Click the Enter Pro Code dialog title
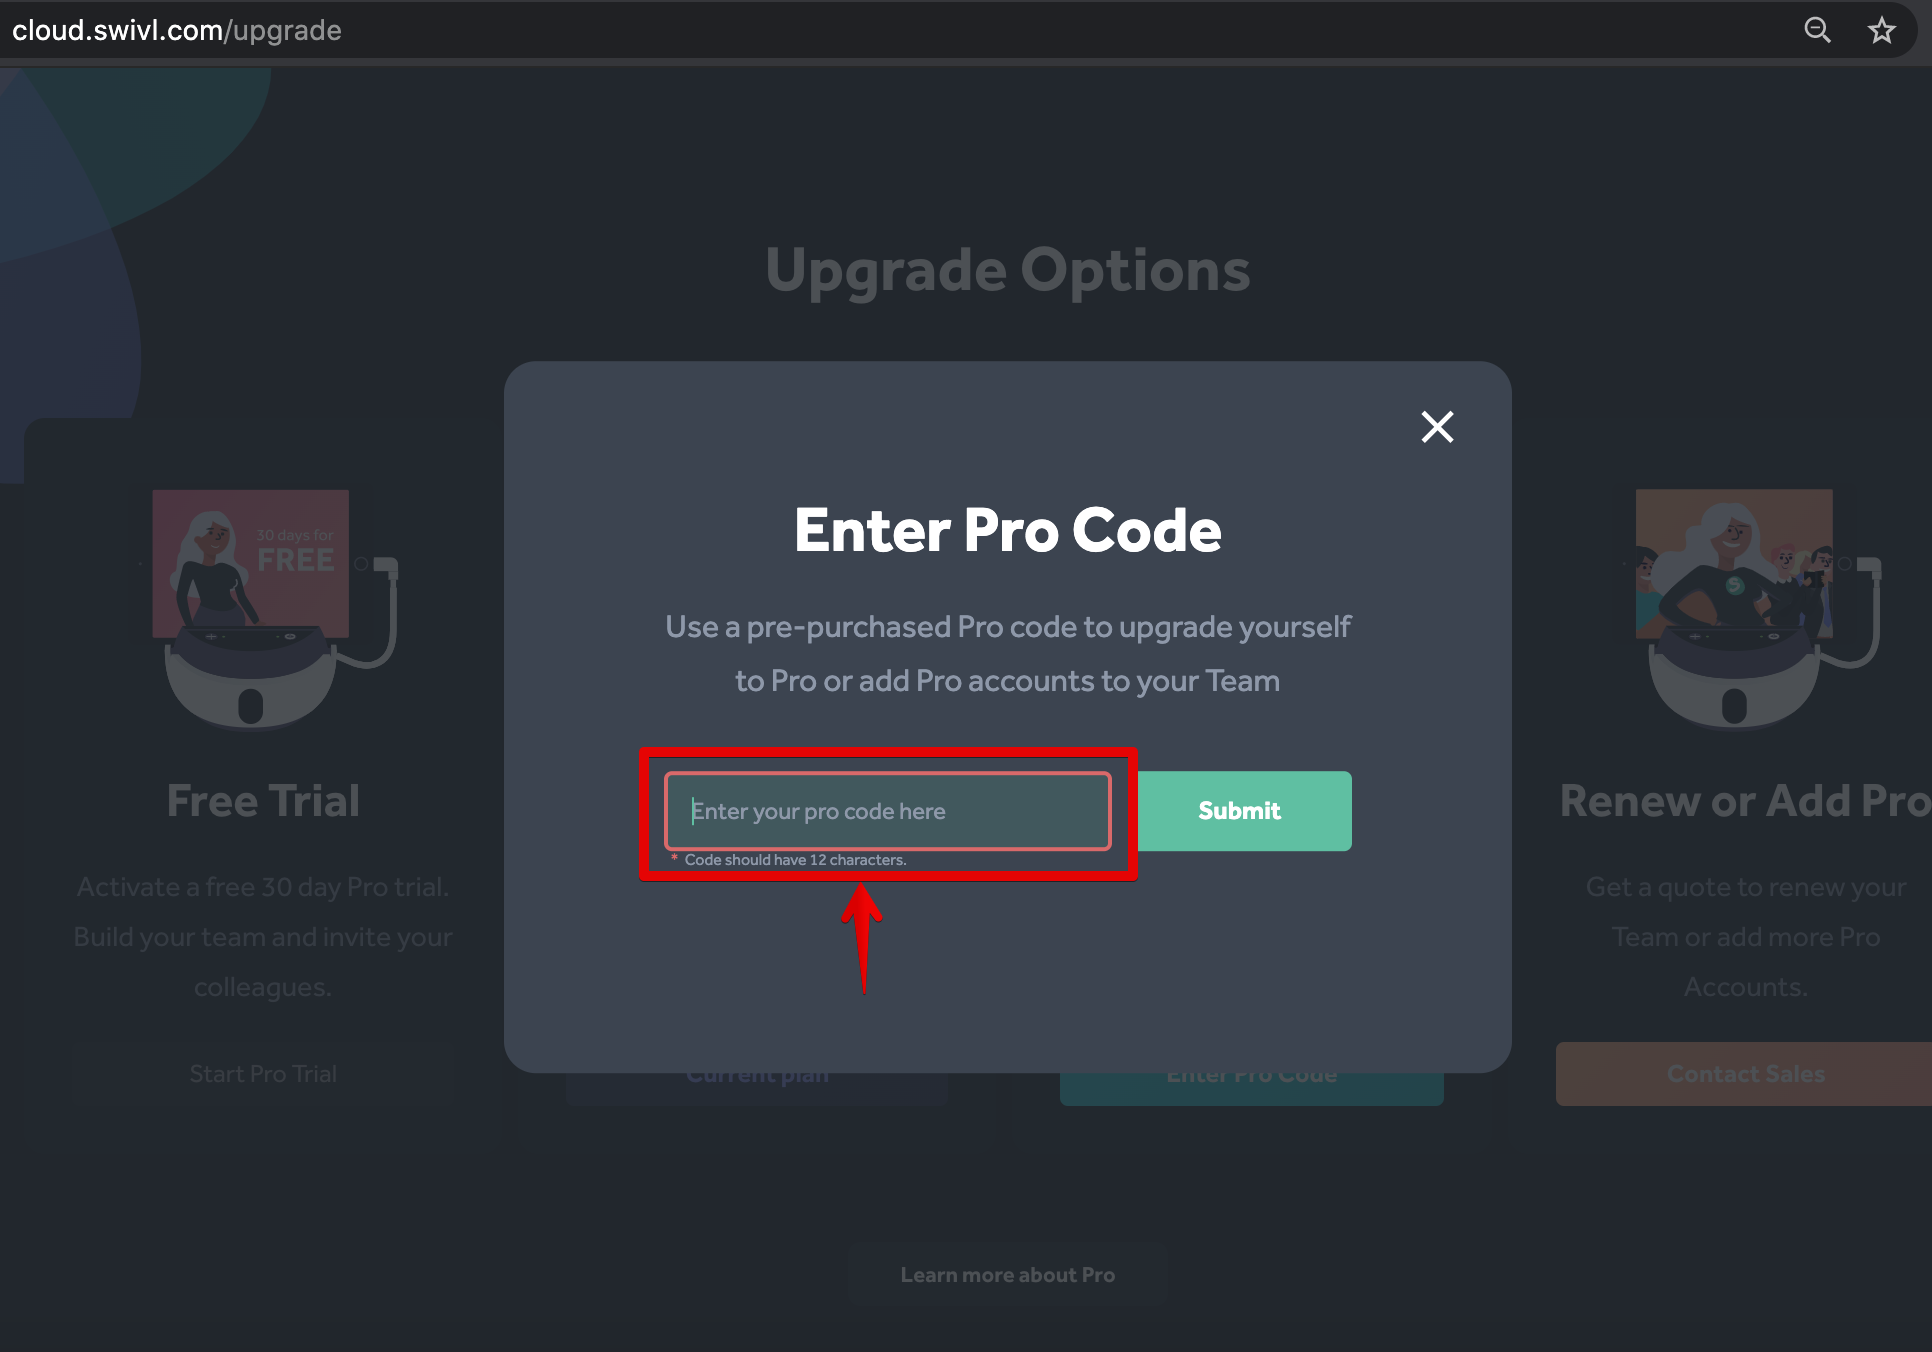The height and width of the screenshot is (1352, 1932). click(x=1008, y=530)
